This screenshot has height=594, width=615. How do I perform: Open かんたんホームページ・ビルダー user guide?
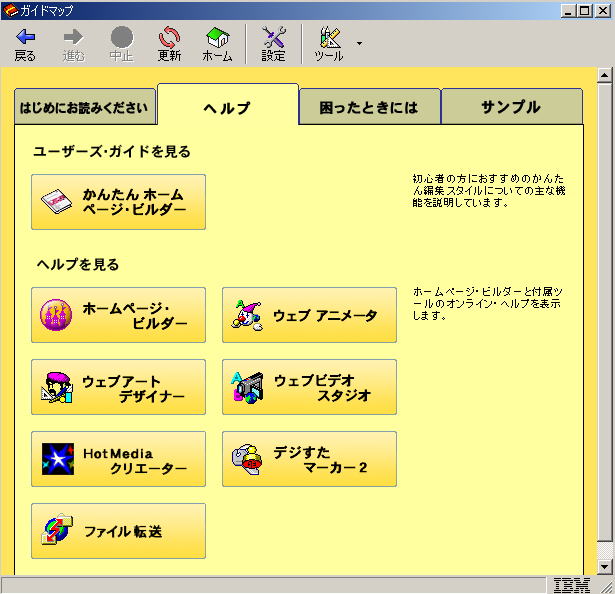point(118,202)
